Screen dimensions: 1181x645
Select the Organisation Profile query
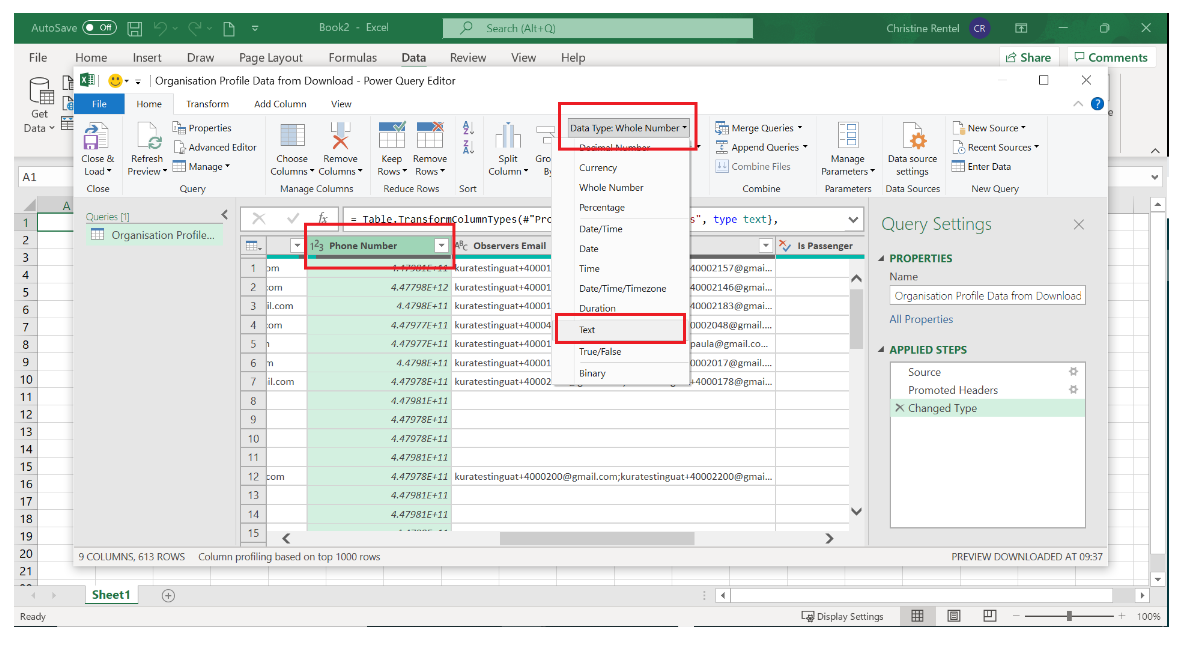pos(154,235)
